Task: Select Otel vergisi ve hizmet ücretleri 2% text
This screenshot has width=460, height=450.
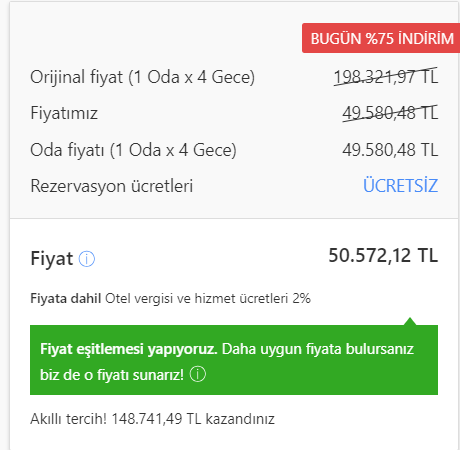Action: 208,298
